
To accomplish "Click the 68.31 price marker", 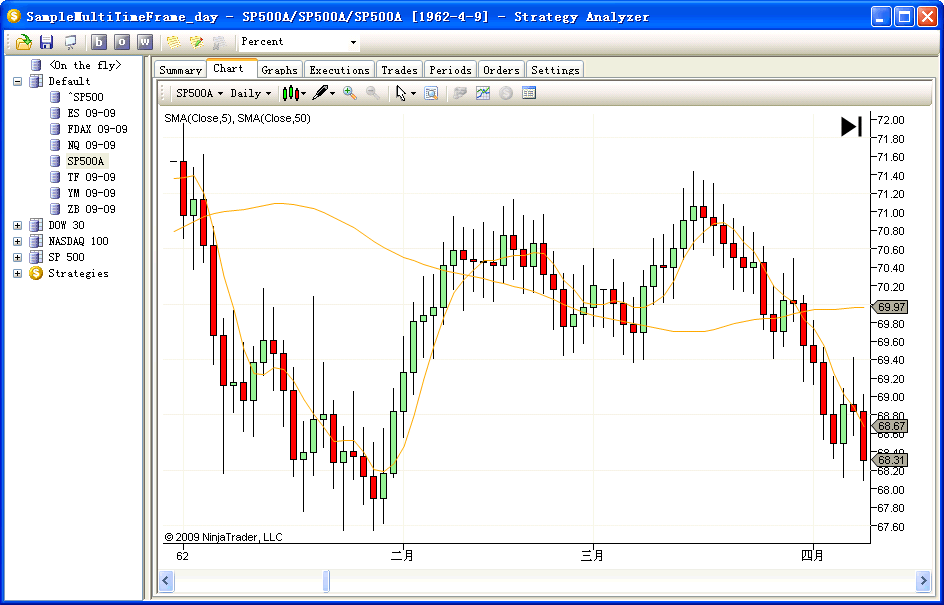I will (890, 460).
